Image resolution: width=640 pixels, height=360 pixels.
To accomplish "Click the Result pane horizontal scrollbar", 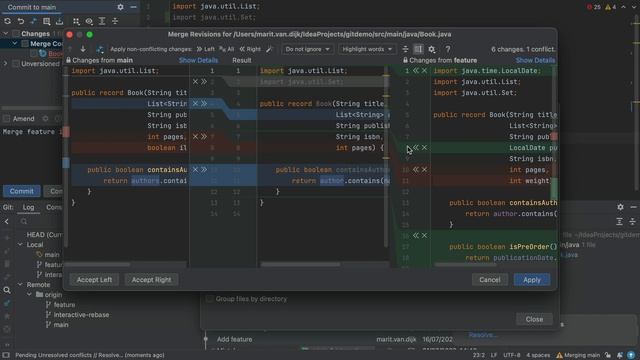I will coord(301,264).
